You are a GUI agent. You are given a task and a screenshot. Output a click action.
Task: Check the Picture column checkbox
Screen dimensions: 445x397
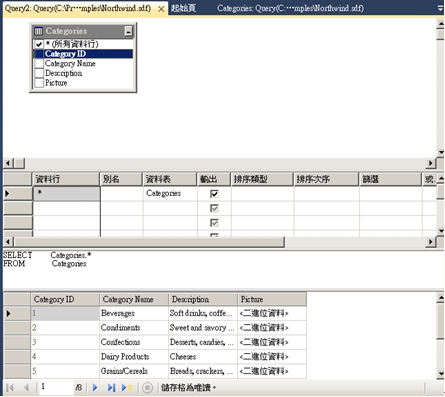coord(39,83)
